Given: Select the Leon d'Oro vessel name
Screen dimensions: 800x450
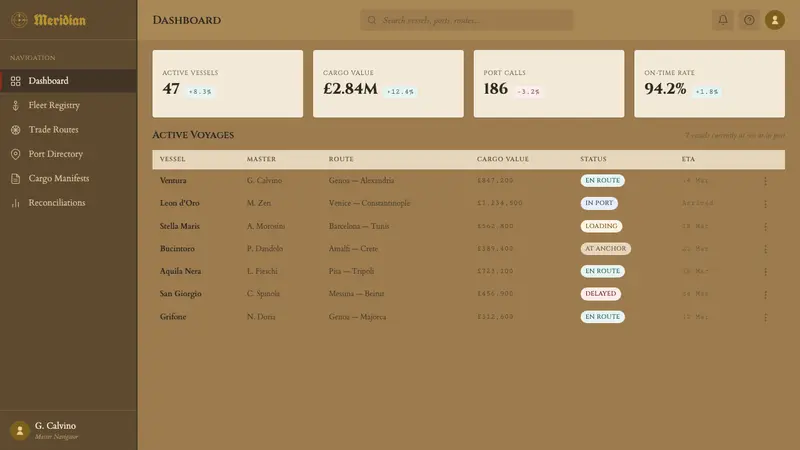Looking at the screenshot, I should [x=180, y=203].
